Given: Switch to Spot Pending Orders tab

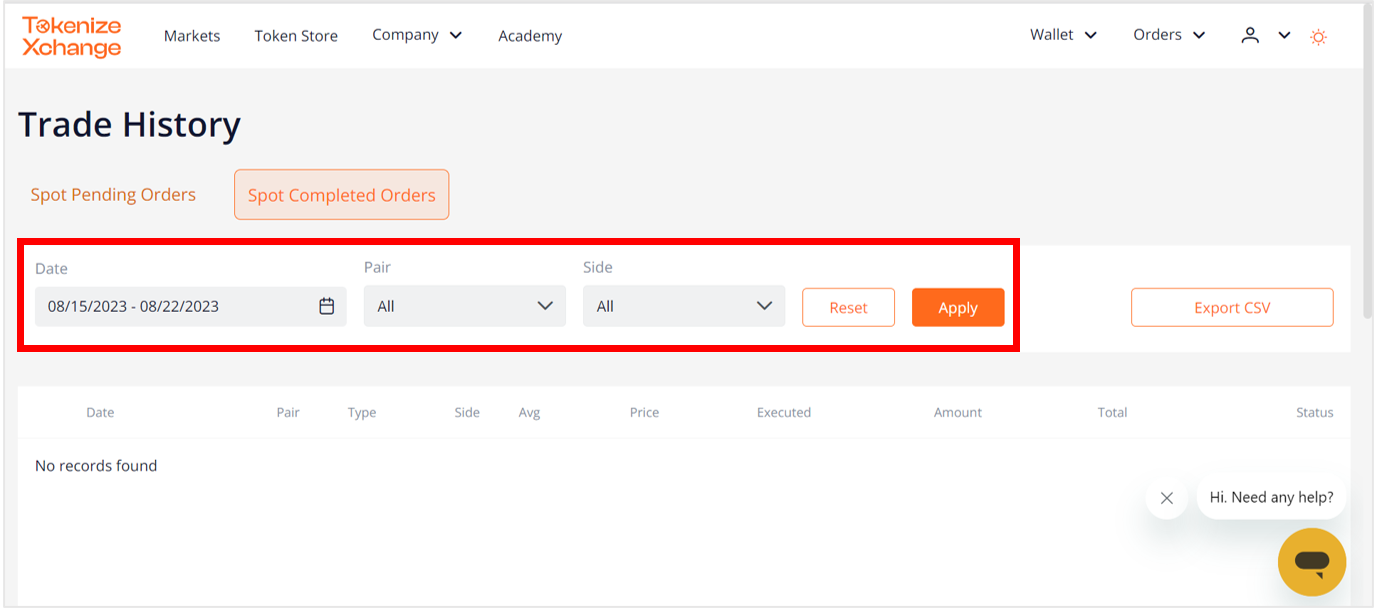Looking at the screenshot, I should [113, 195].
